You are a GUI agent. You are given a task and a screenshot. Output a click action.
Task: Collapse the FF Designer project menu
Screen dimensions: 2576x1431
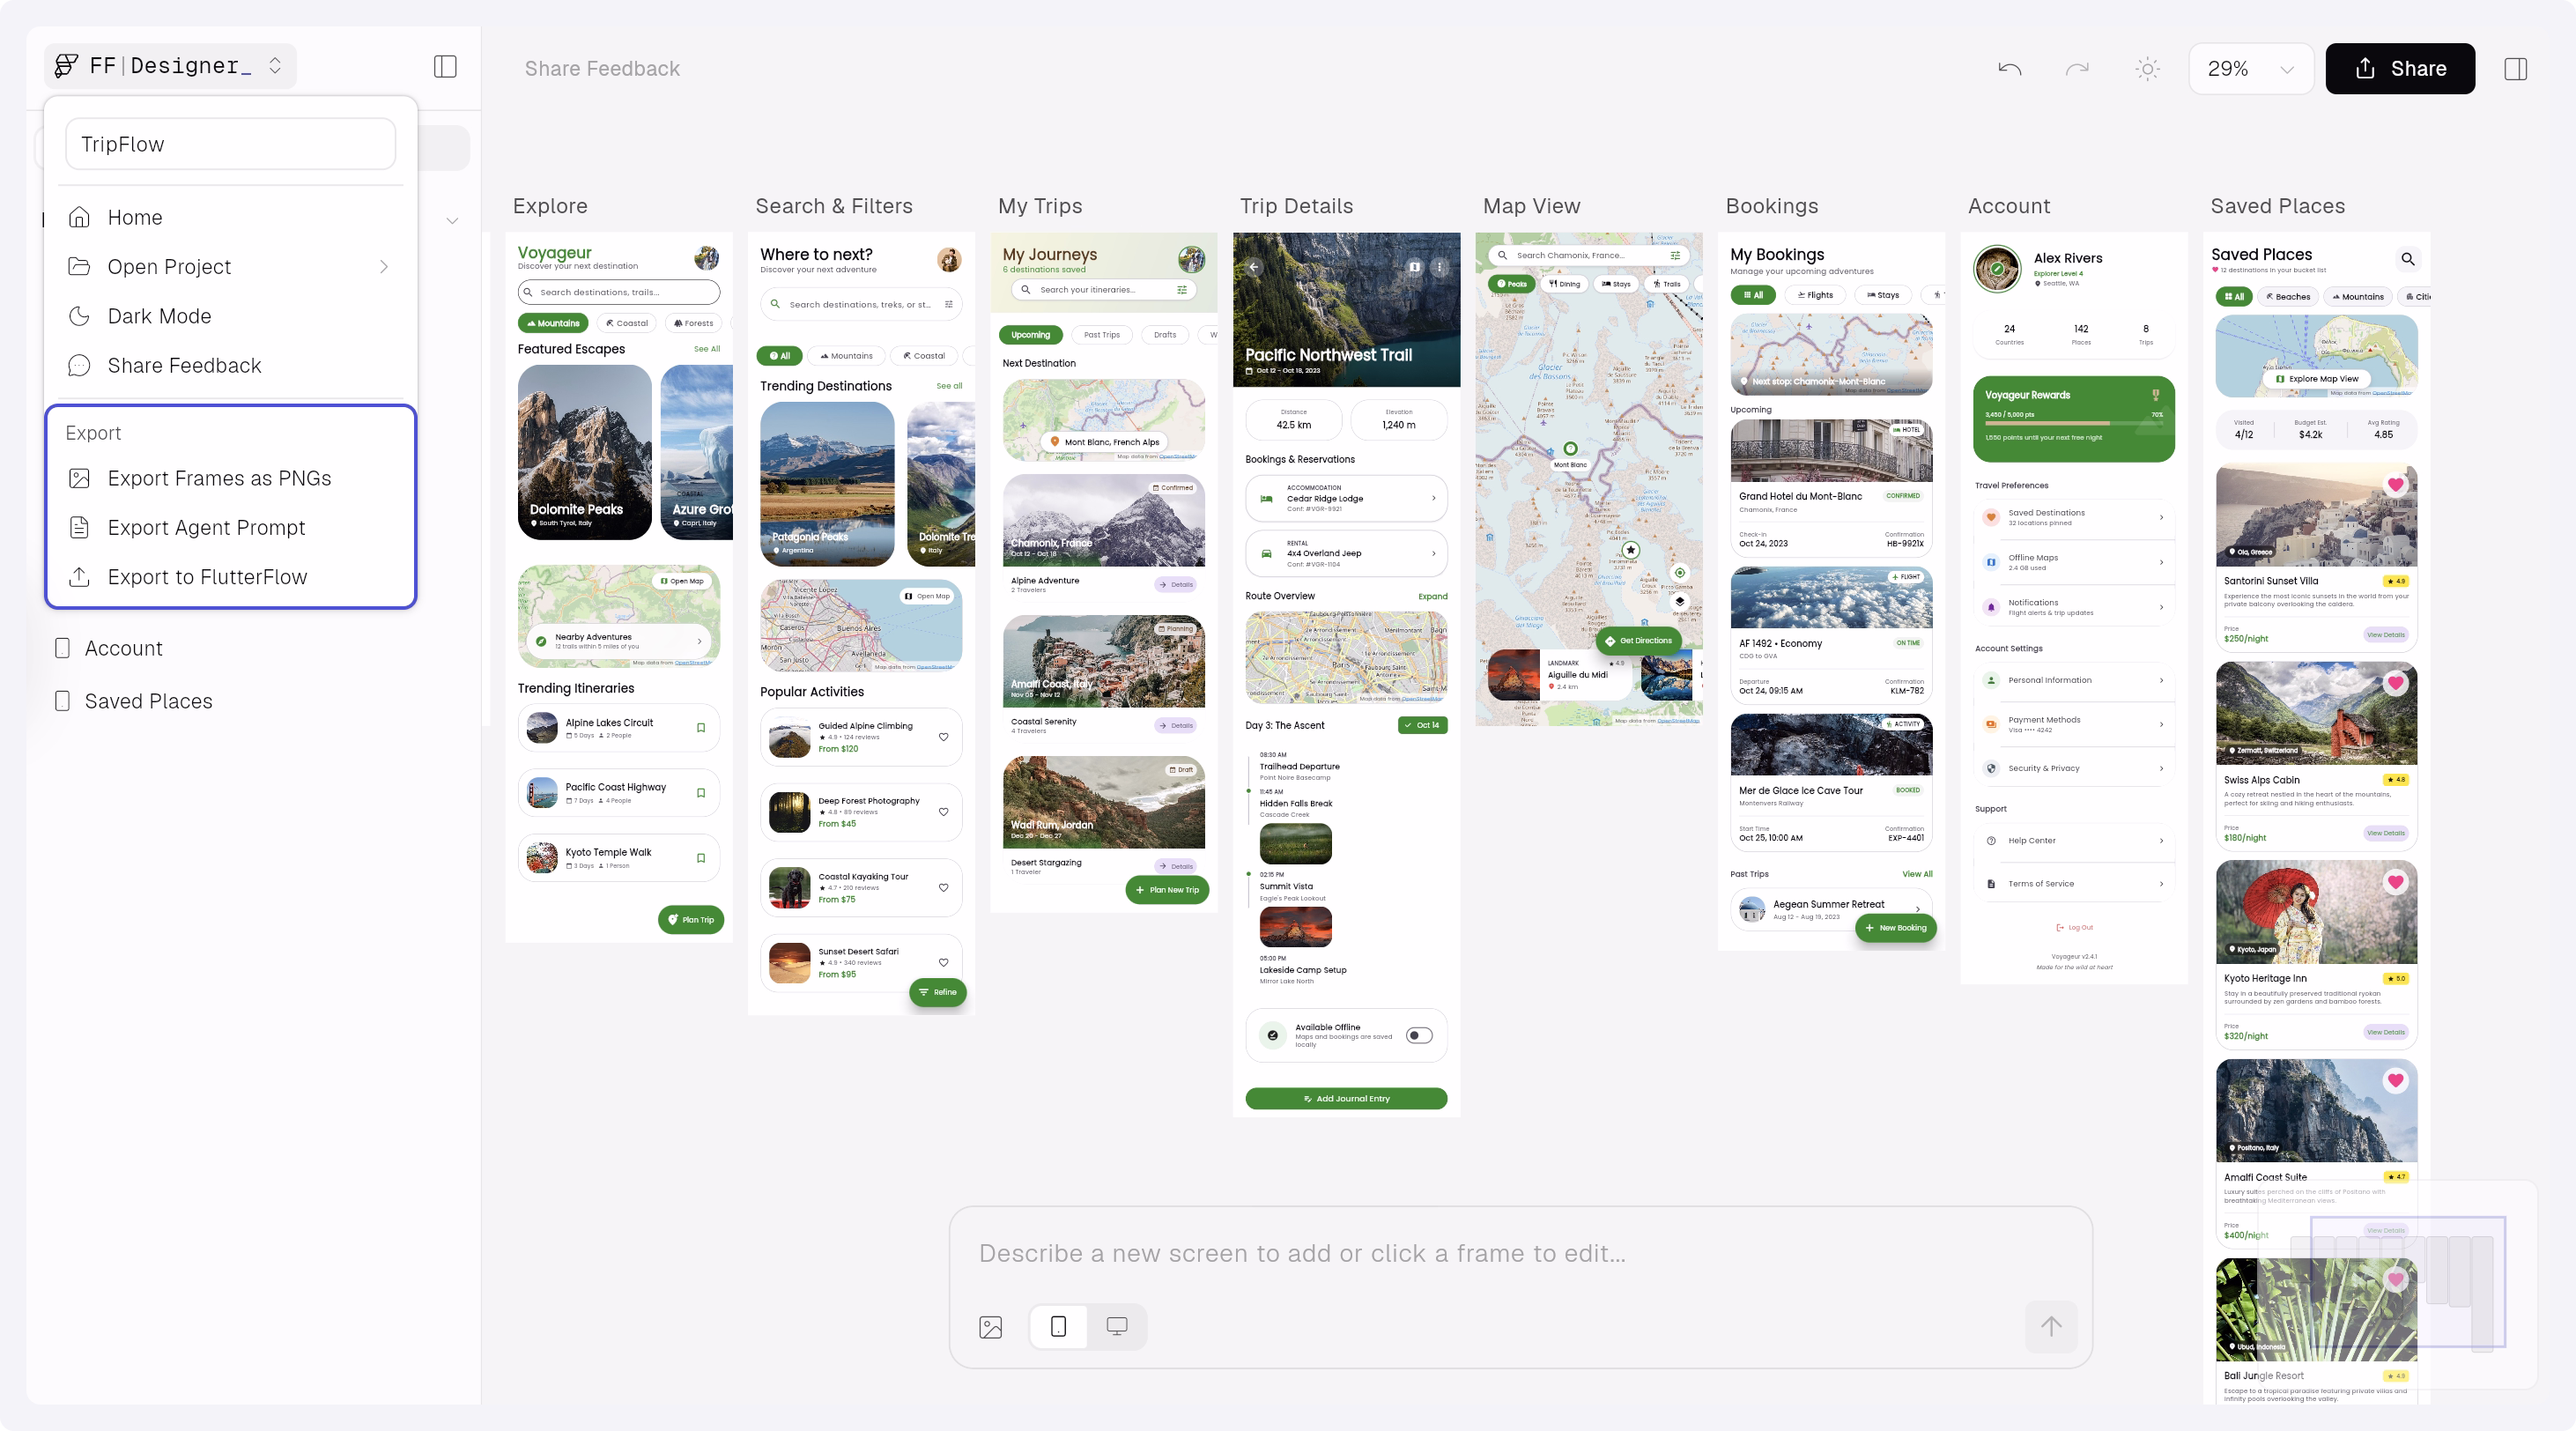(x=170, y=66)
